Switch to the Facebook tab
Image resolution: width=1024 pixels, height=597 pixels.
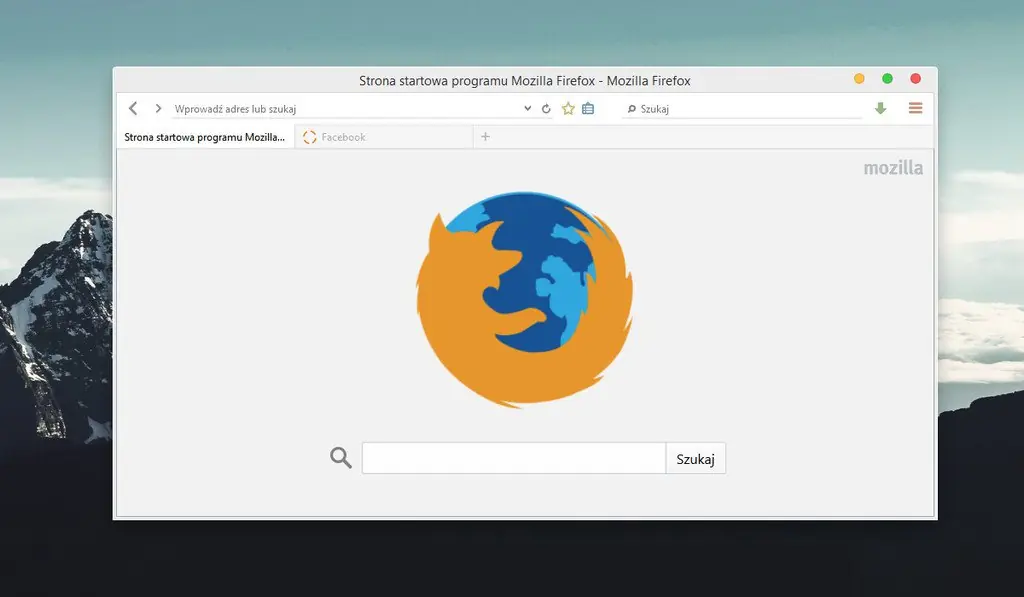point(384,137)
